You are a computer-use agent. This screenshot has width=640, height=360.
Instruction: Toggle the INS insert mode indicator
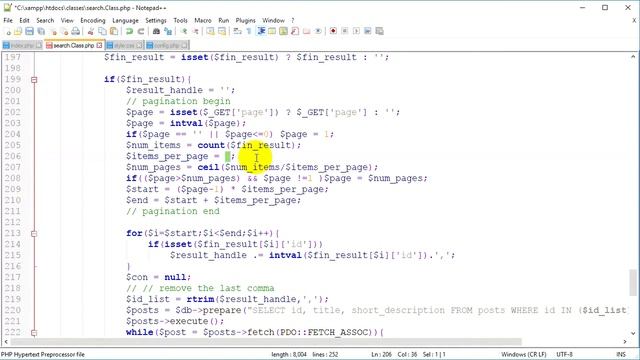pos(621,354)
